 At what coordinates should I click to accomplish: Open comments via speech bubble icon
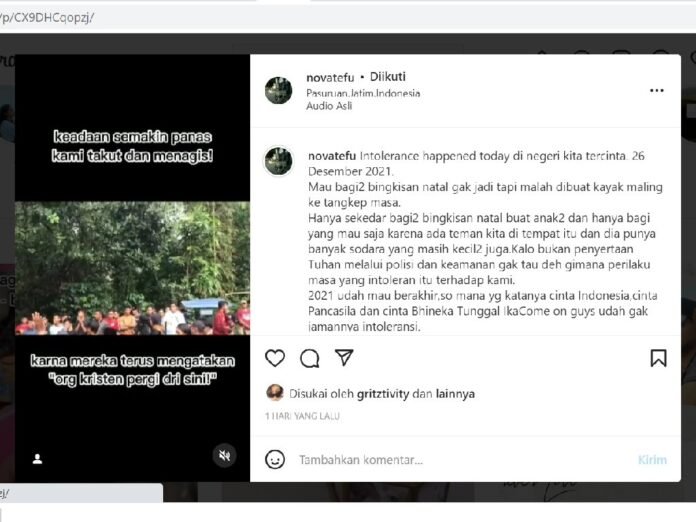point(309,358)
